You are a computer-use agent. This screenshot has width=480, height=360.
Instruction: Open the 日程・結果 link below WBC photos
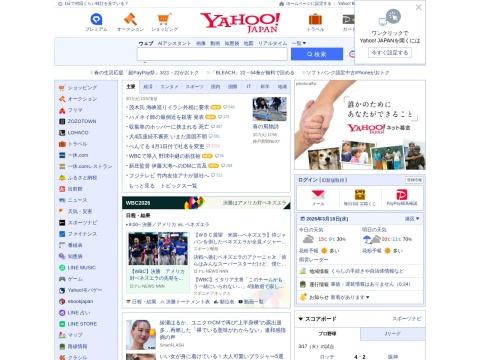point(141,302)
